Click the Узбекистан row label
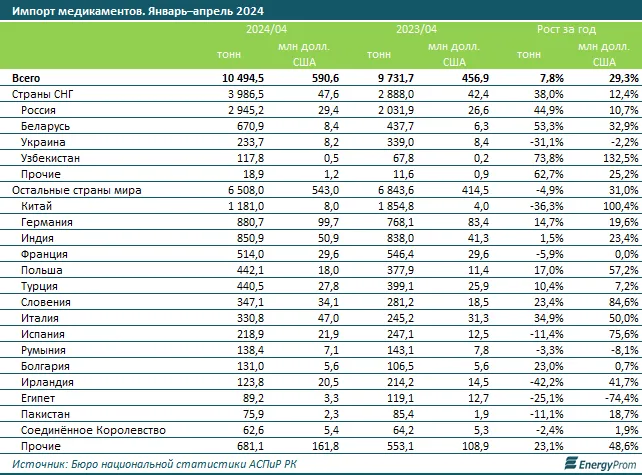This screenshot has width=642, height=475. [x=50, y=158]
